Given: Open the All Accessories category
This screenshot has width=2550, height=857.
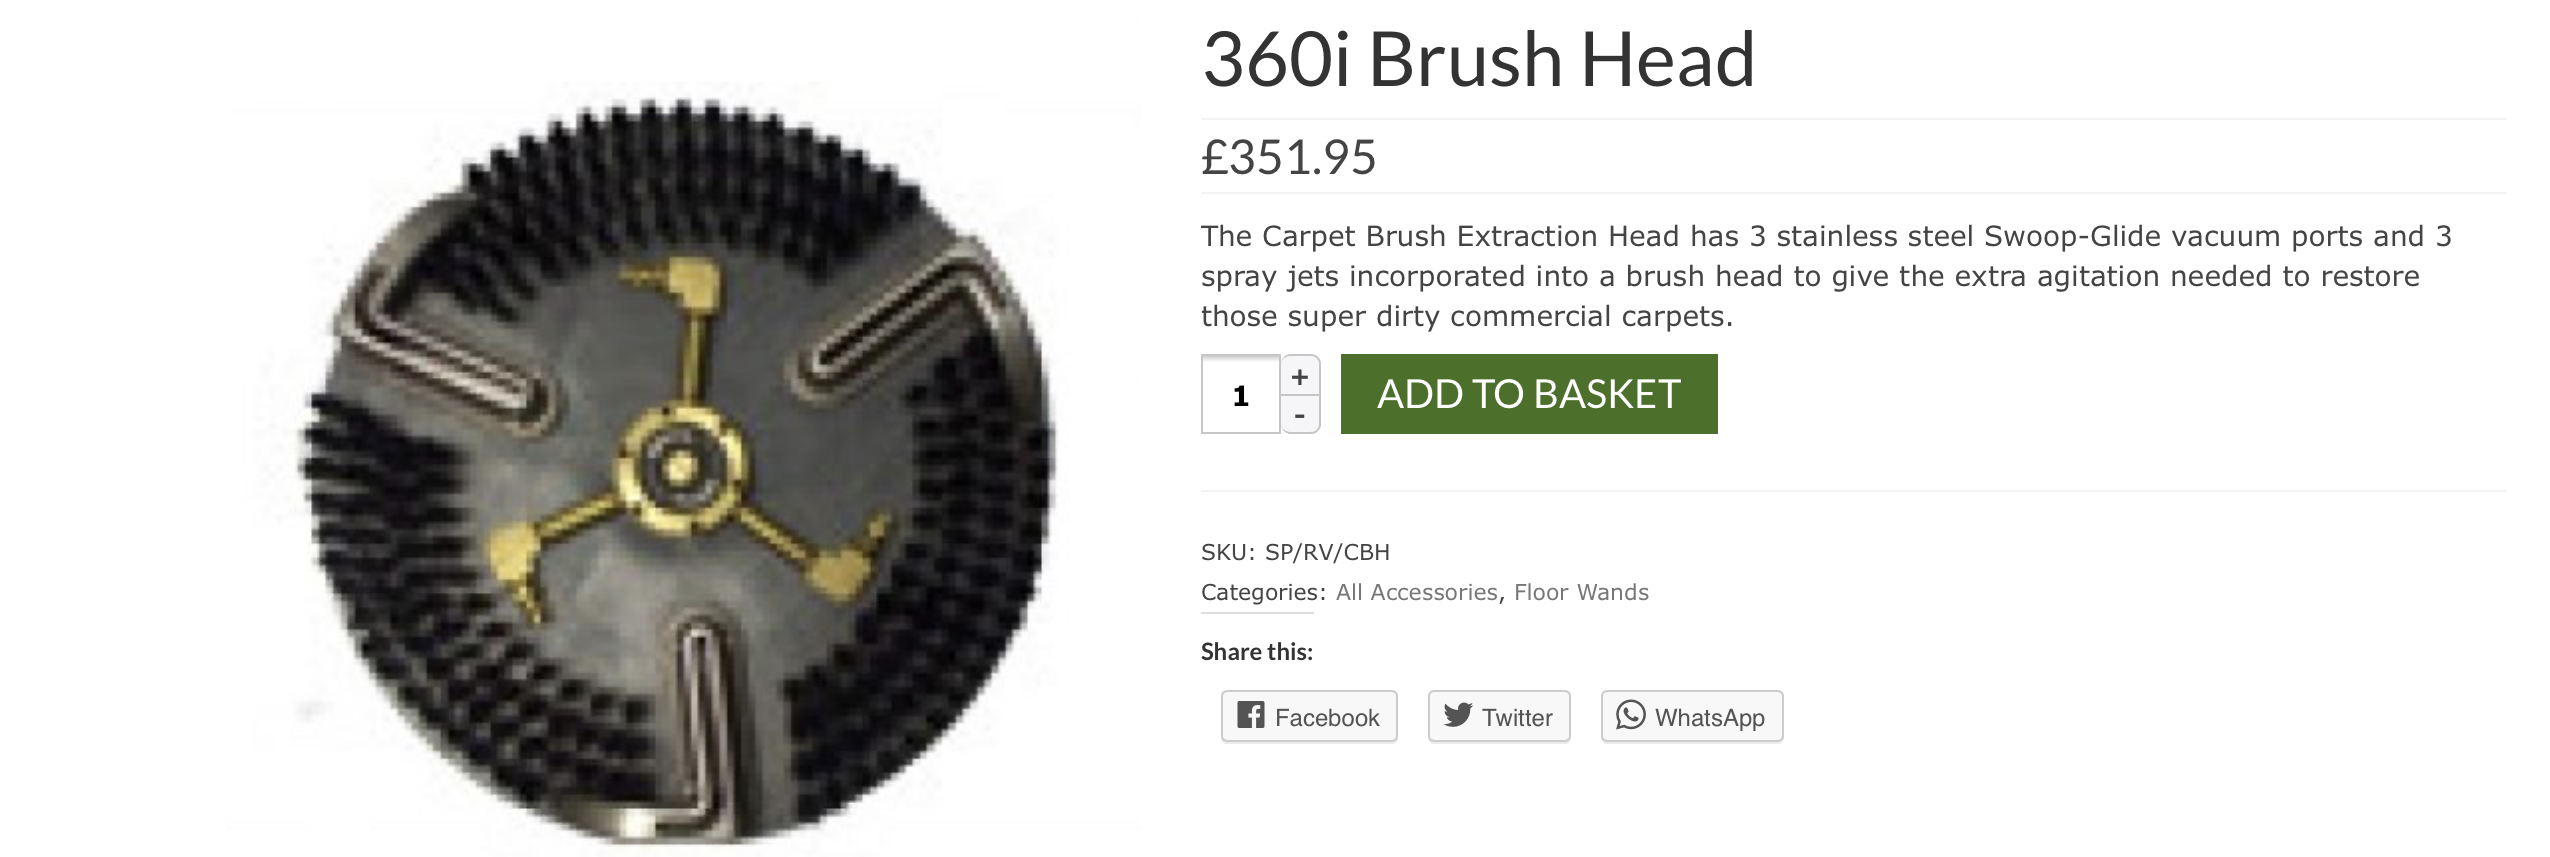Looking at the screenshot, I should (1416, 592).
